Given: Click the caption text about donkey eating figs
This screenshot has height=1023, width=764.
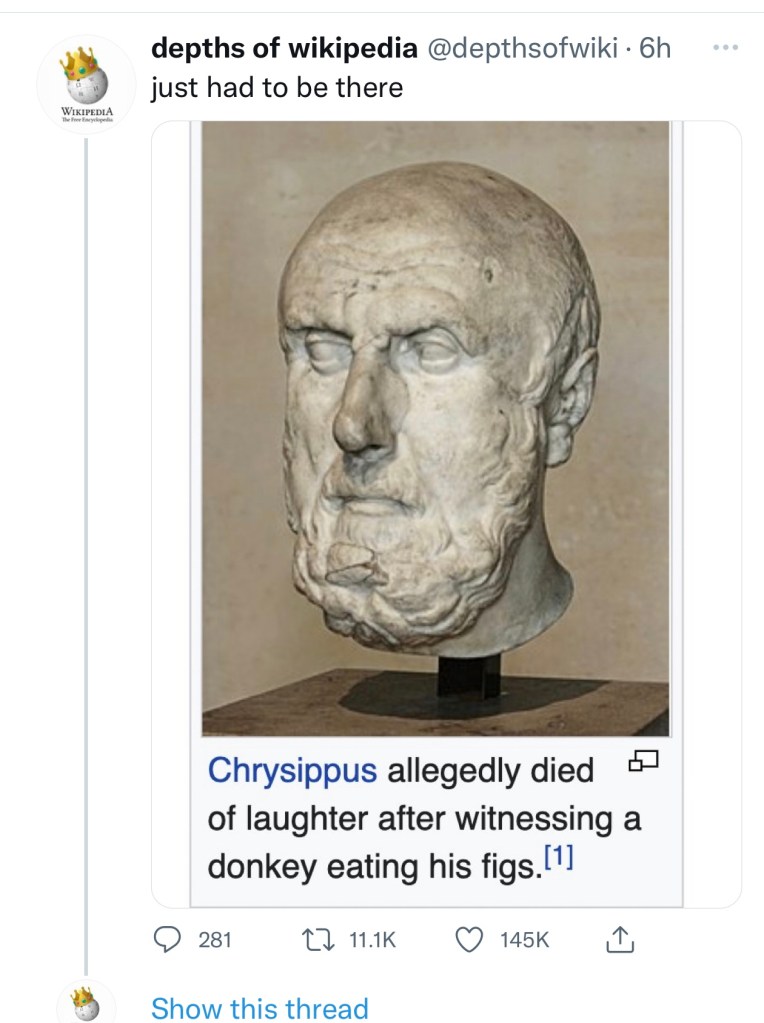Looking at the screenshot, I should [x=424, y=818].
